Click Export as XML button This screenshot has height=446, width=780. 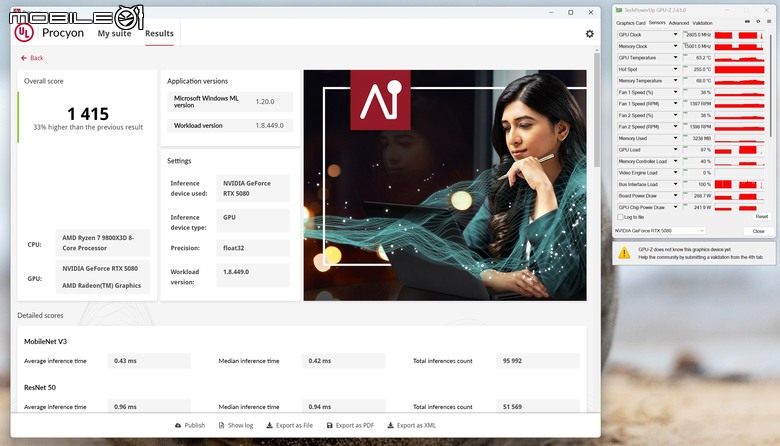click(x=412, y=426)
